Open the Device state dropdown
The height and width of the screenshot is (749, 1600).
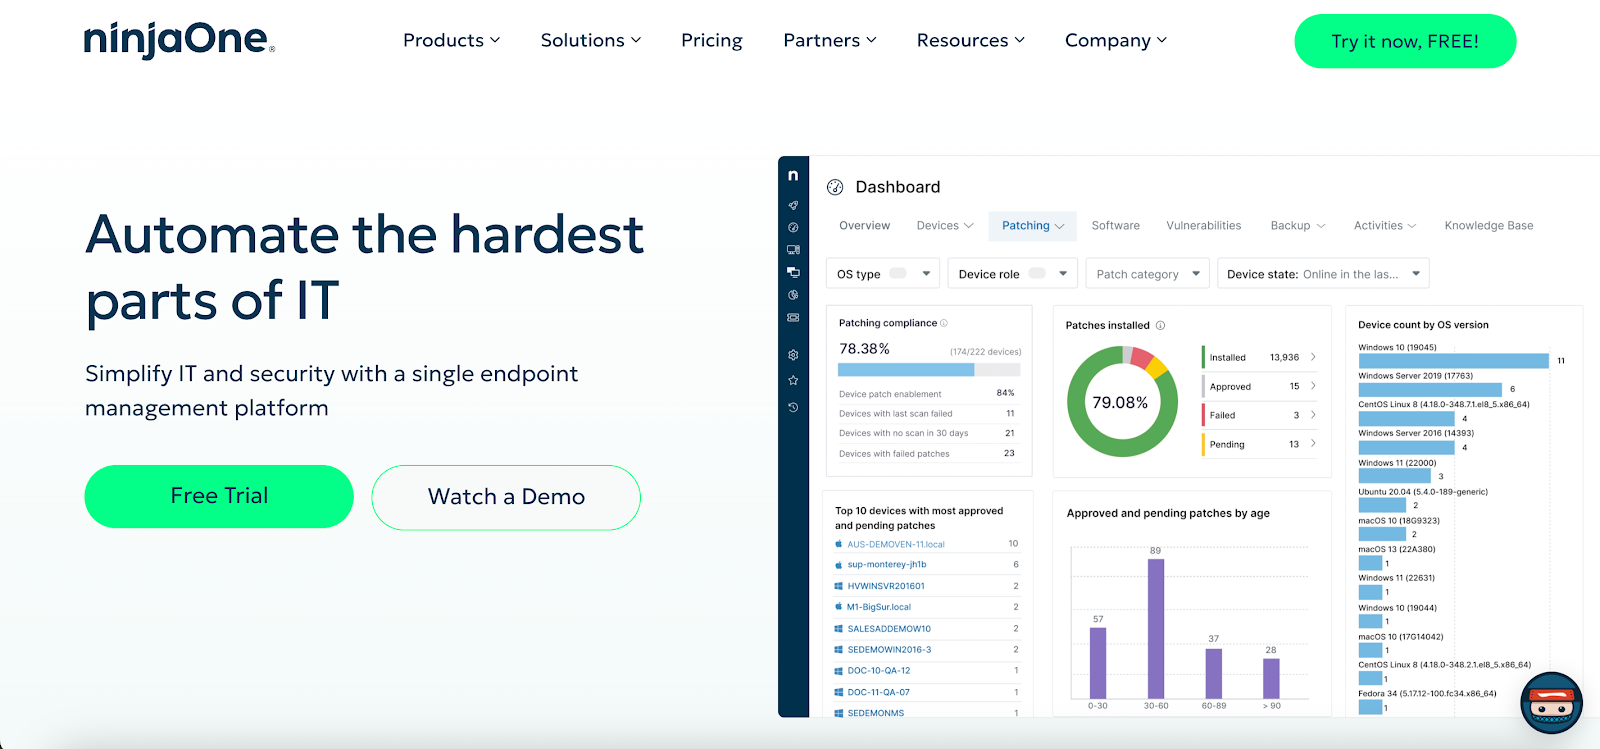1323,273
